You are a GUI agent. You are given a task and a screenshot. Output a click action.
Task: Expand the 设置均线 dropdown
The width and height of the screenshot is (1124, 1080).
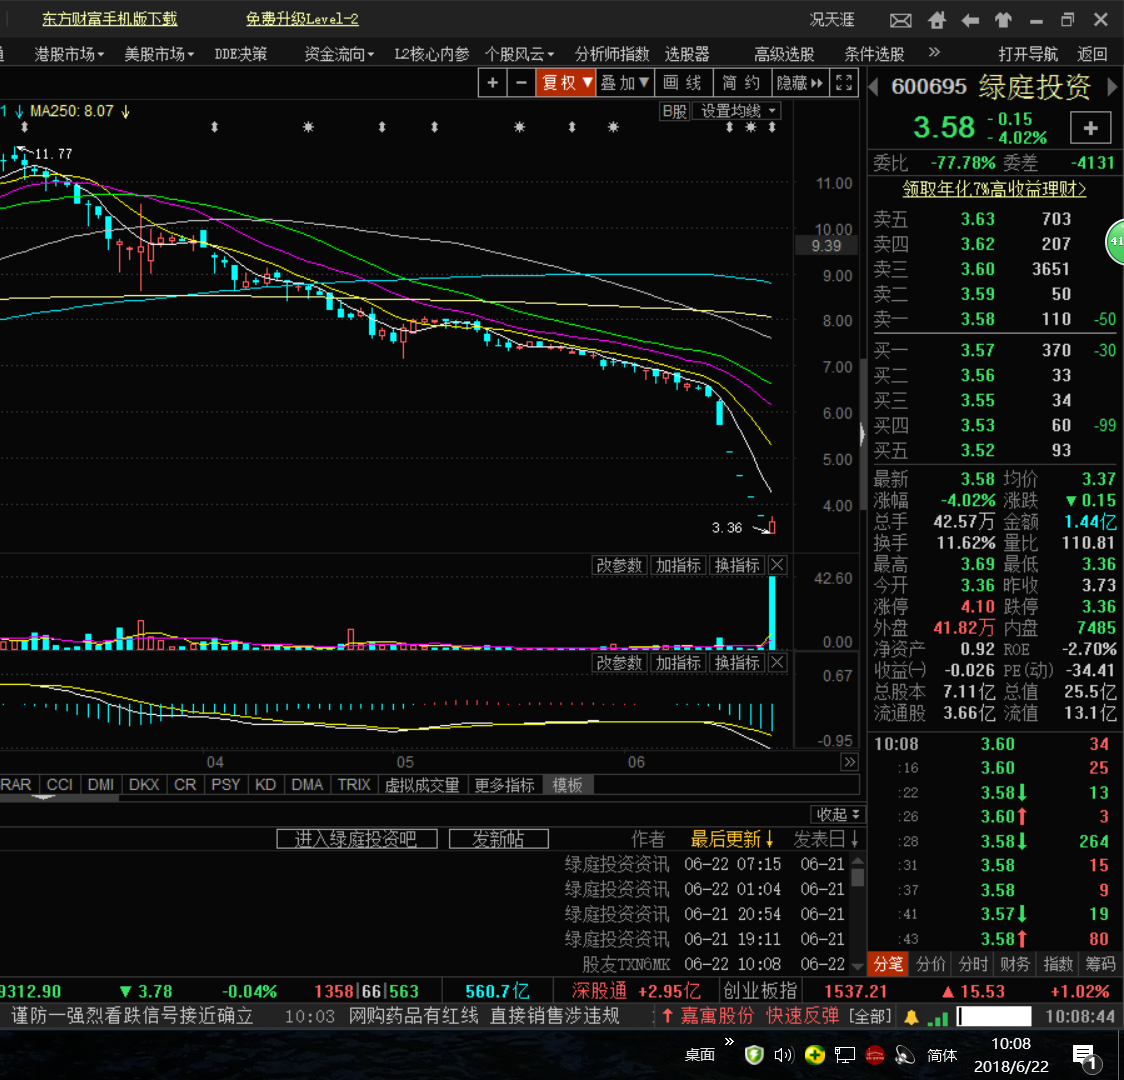pos(738,111)
